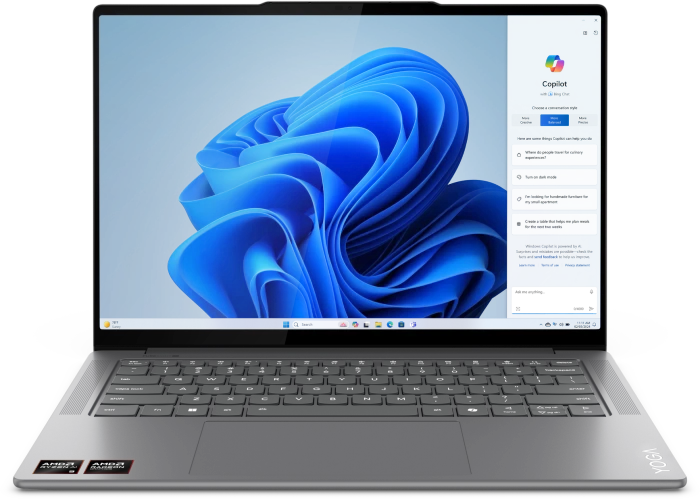Click the send arrow in Copilot
Image resolution: width=700 pixels, height=499 pixels.
(592, 308)
